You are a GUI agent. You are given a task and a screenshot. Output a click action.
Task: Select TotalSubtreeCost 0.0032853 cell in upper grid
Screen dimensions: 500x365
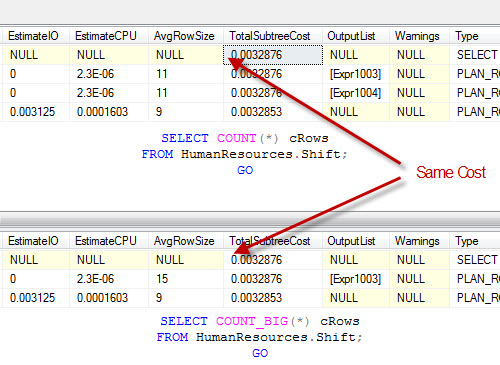(x=273, y=112)
